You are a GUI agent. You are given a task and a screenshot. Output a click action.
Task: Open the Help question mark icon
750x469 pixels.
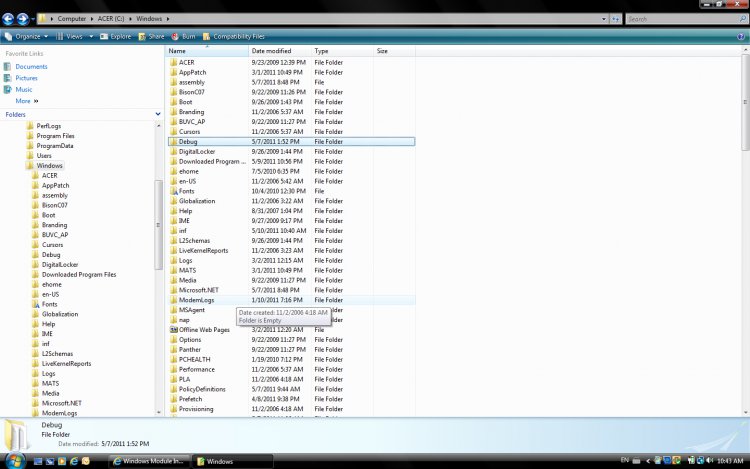click(x=741, y=36)
